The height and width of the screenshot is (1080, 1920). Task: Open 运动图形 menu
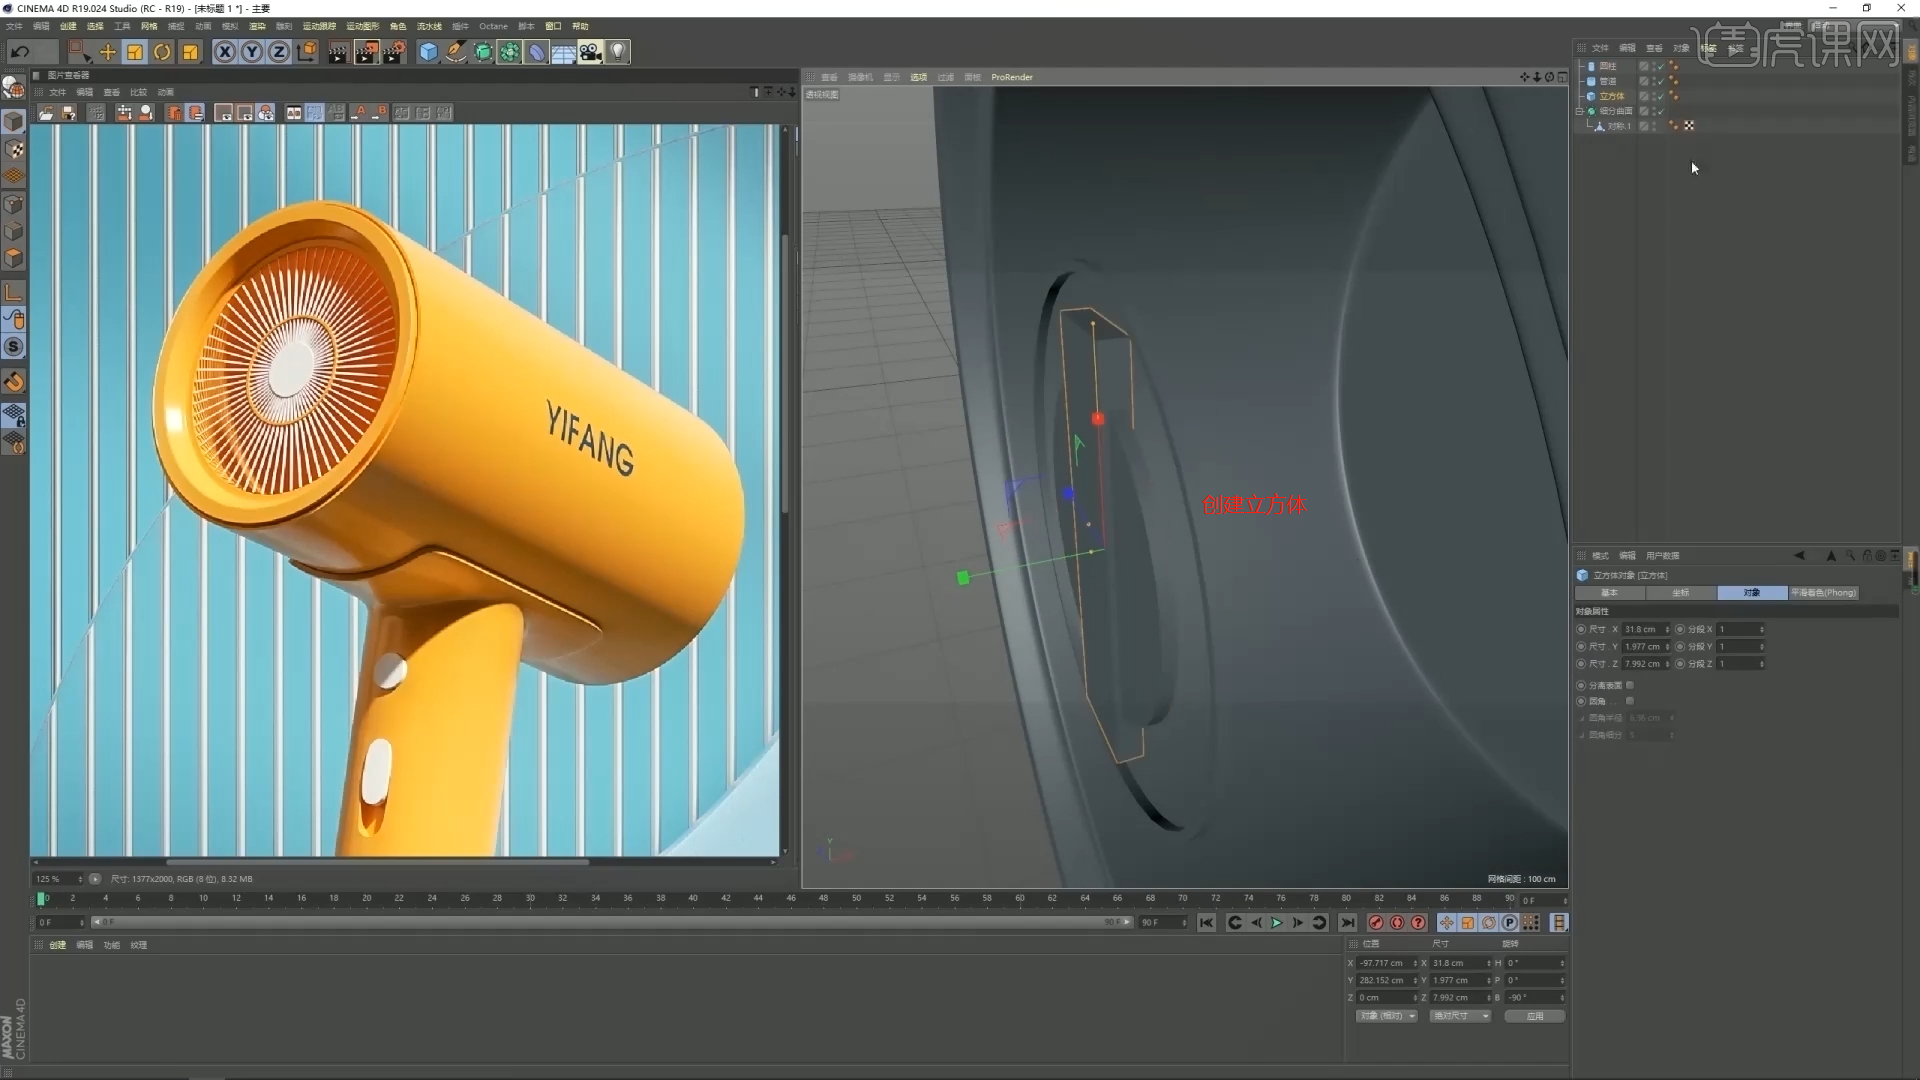tap(363, 26)
